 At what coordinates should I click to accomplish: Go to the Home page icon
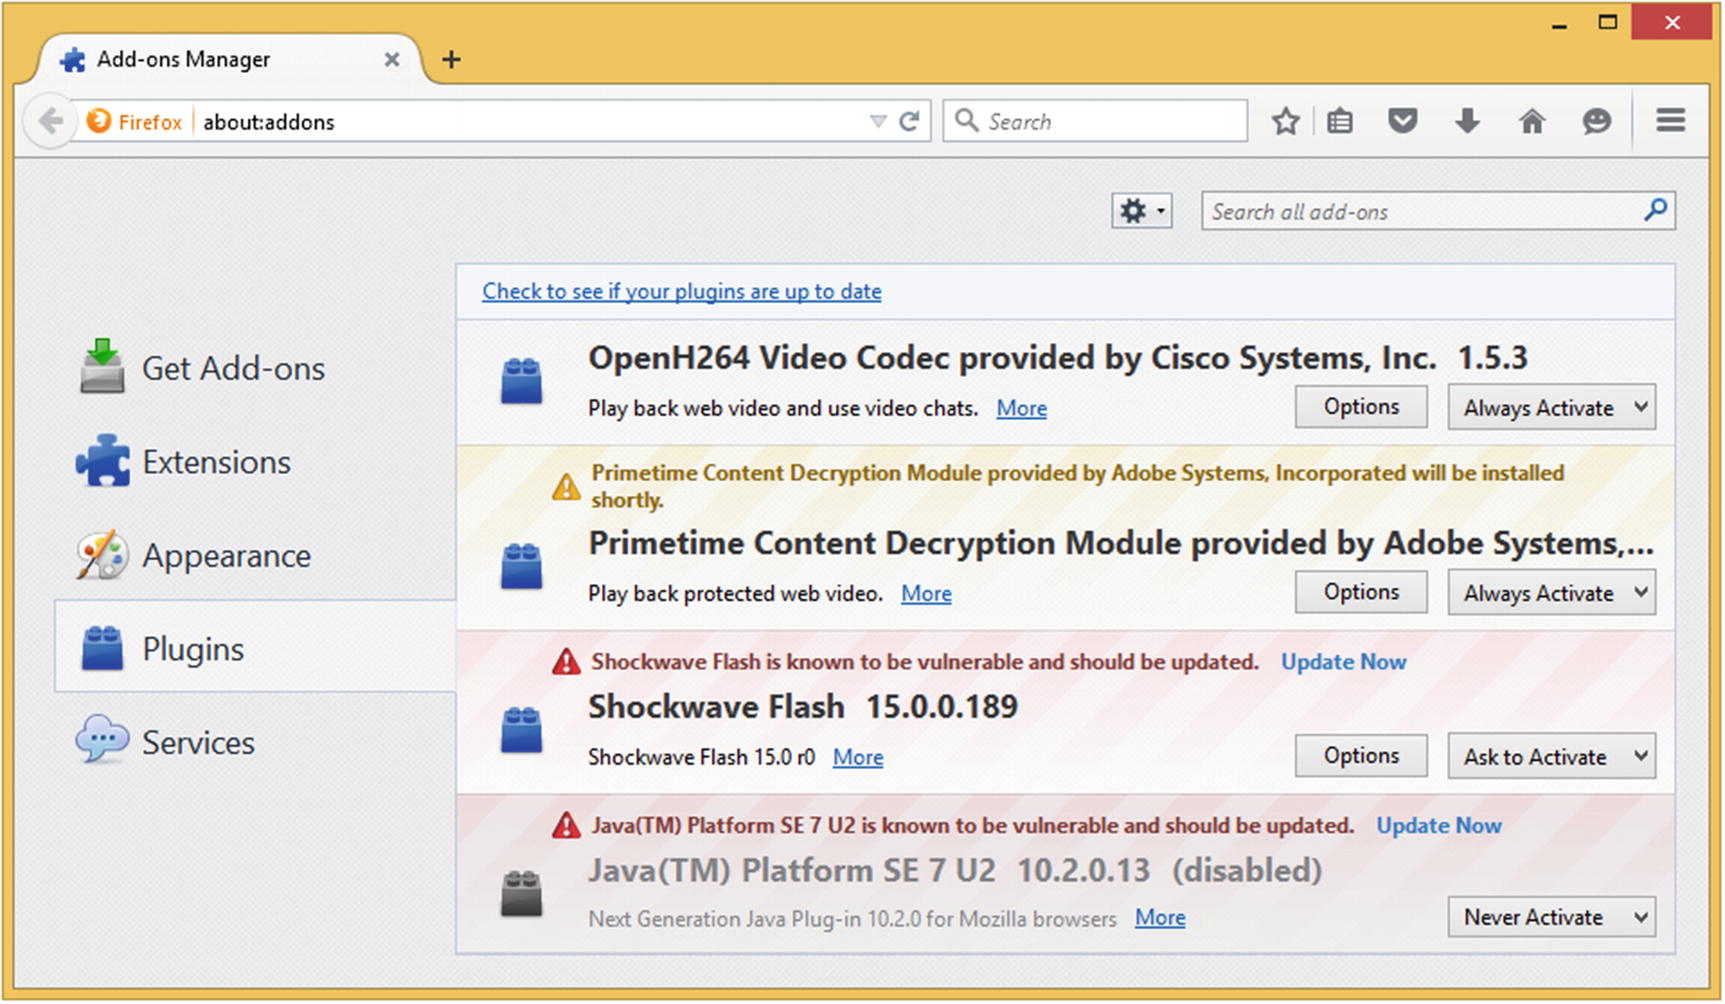click(1532, 122)
